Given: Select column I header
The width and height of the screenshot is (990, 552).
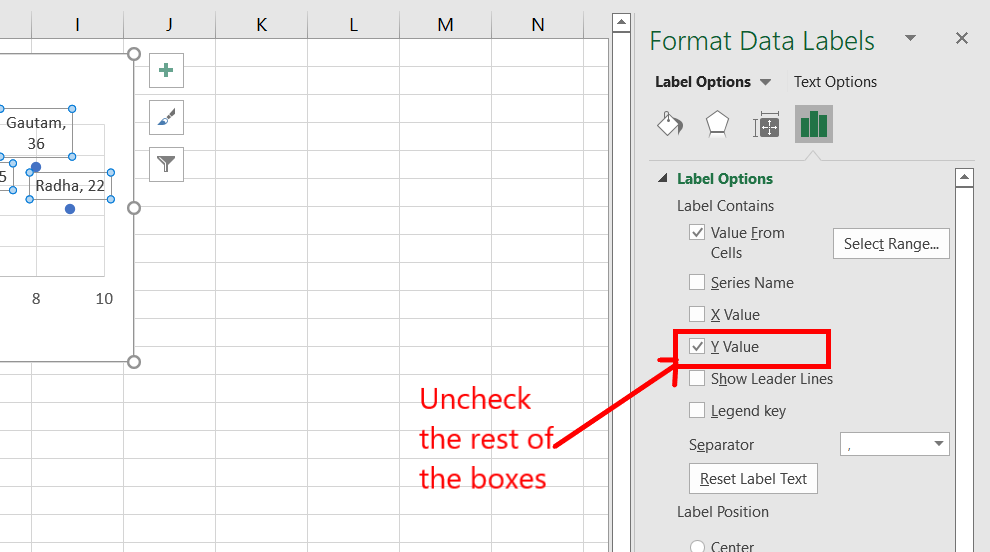Looking at the screenshot, I should [x=78, y=25].
